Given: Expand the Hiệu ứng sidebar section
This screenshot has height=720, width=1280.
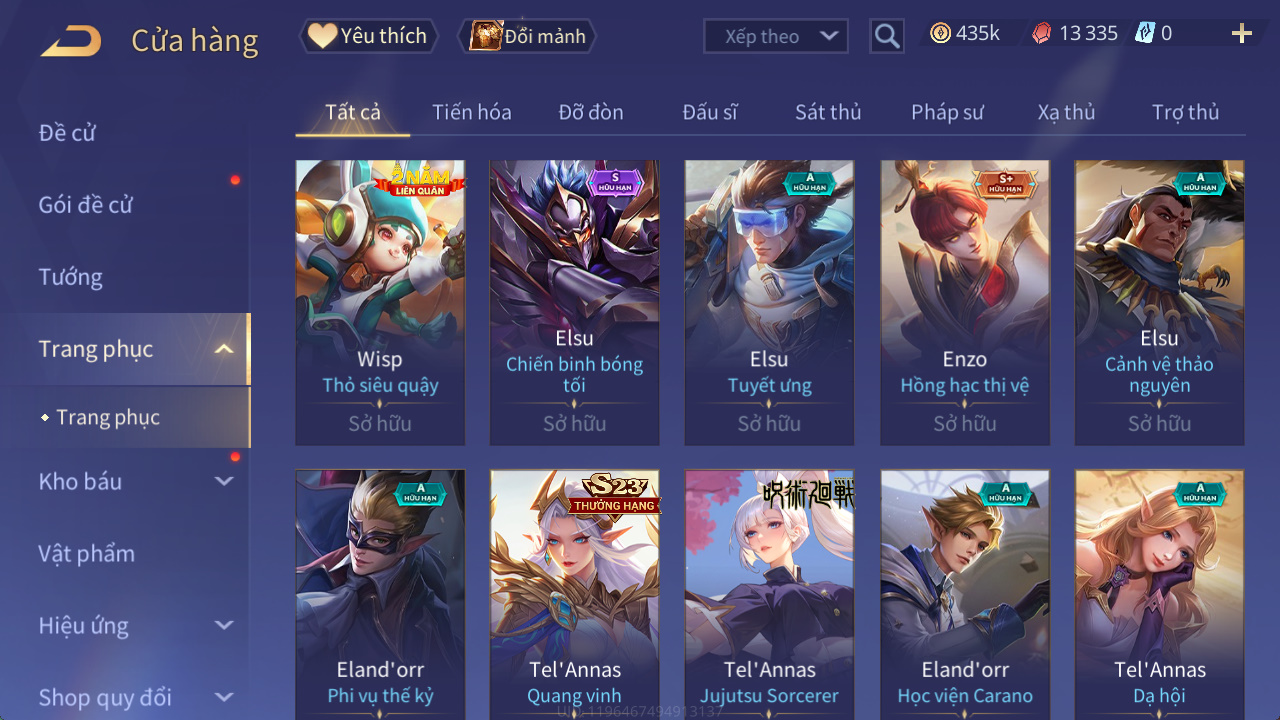Looking at the screenshot, I should 224,625.
